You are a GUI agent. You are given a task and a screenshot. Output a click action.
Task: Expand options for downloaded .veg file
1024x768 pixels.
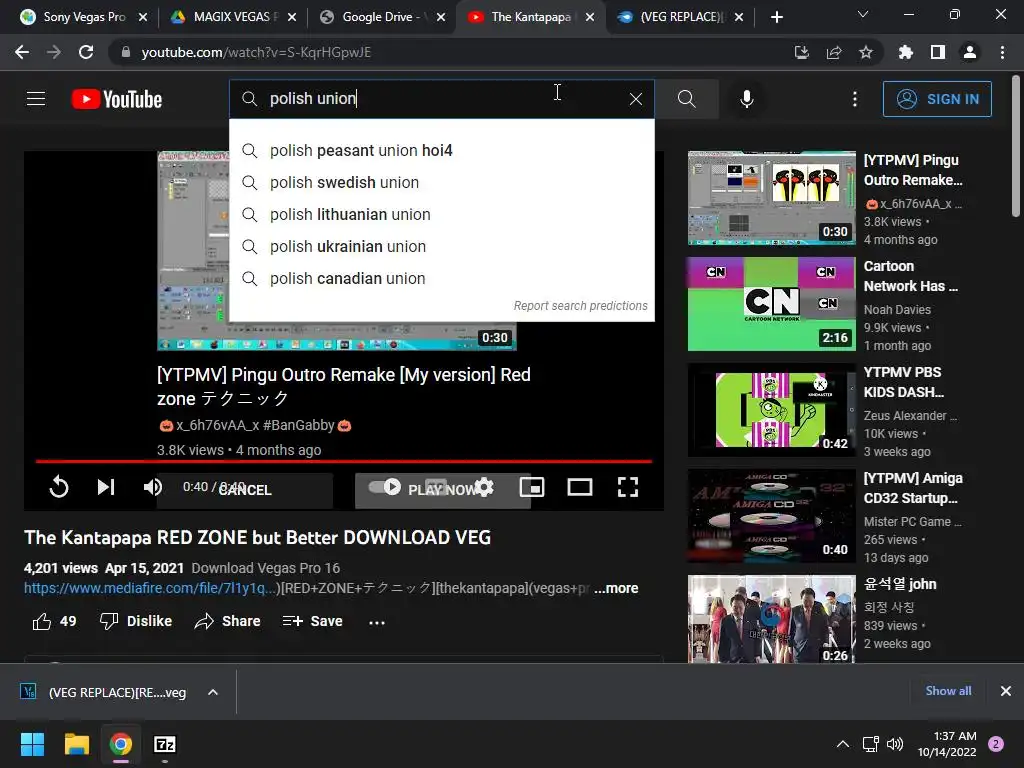pos(213,692)
